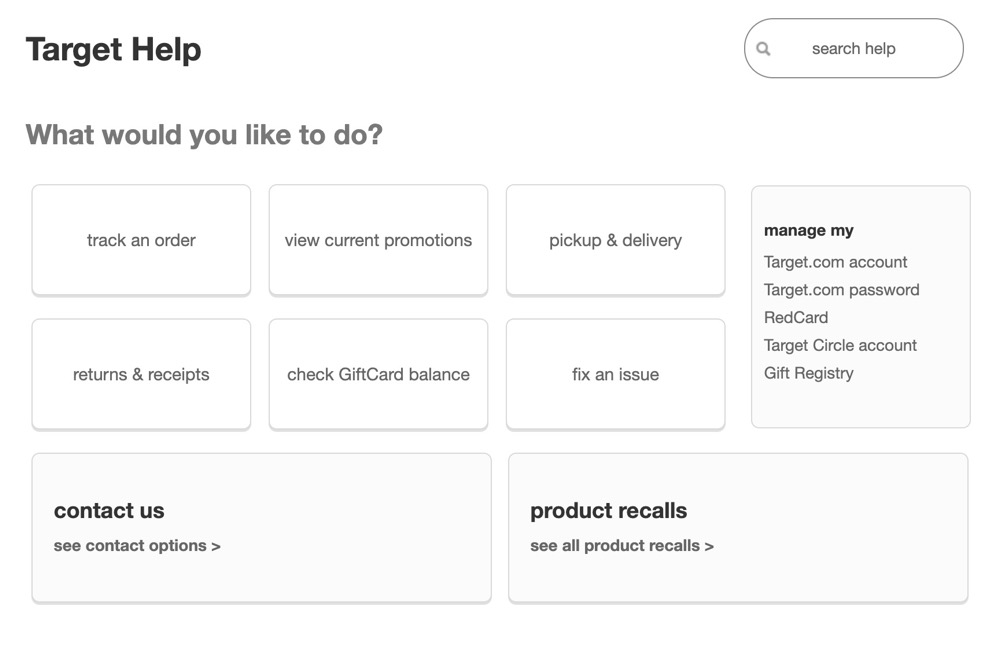
Task: Click the What would you like to do heading
Action: tap(204, 135)
